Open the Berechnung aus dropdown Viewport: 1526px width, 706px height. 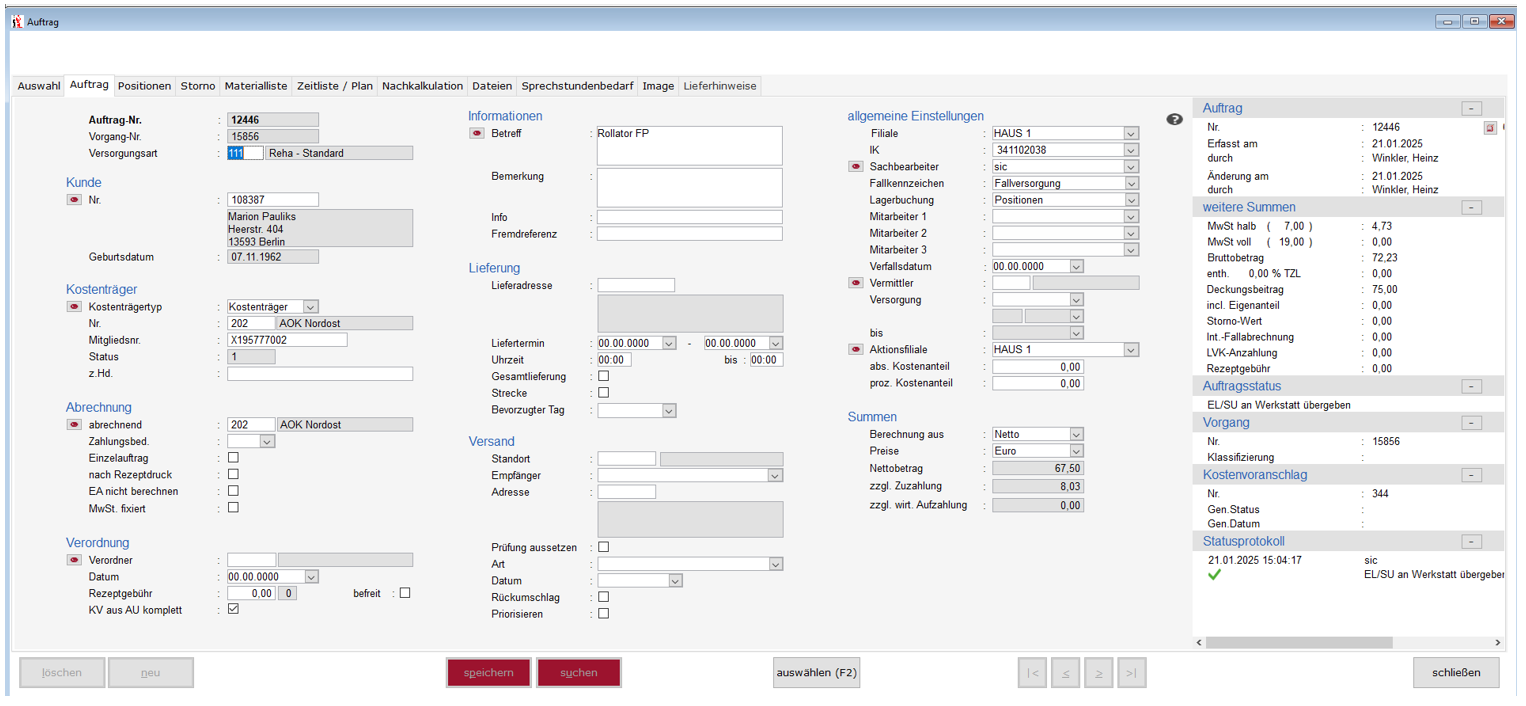[1076, 435]
